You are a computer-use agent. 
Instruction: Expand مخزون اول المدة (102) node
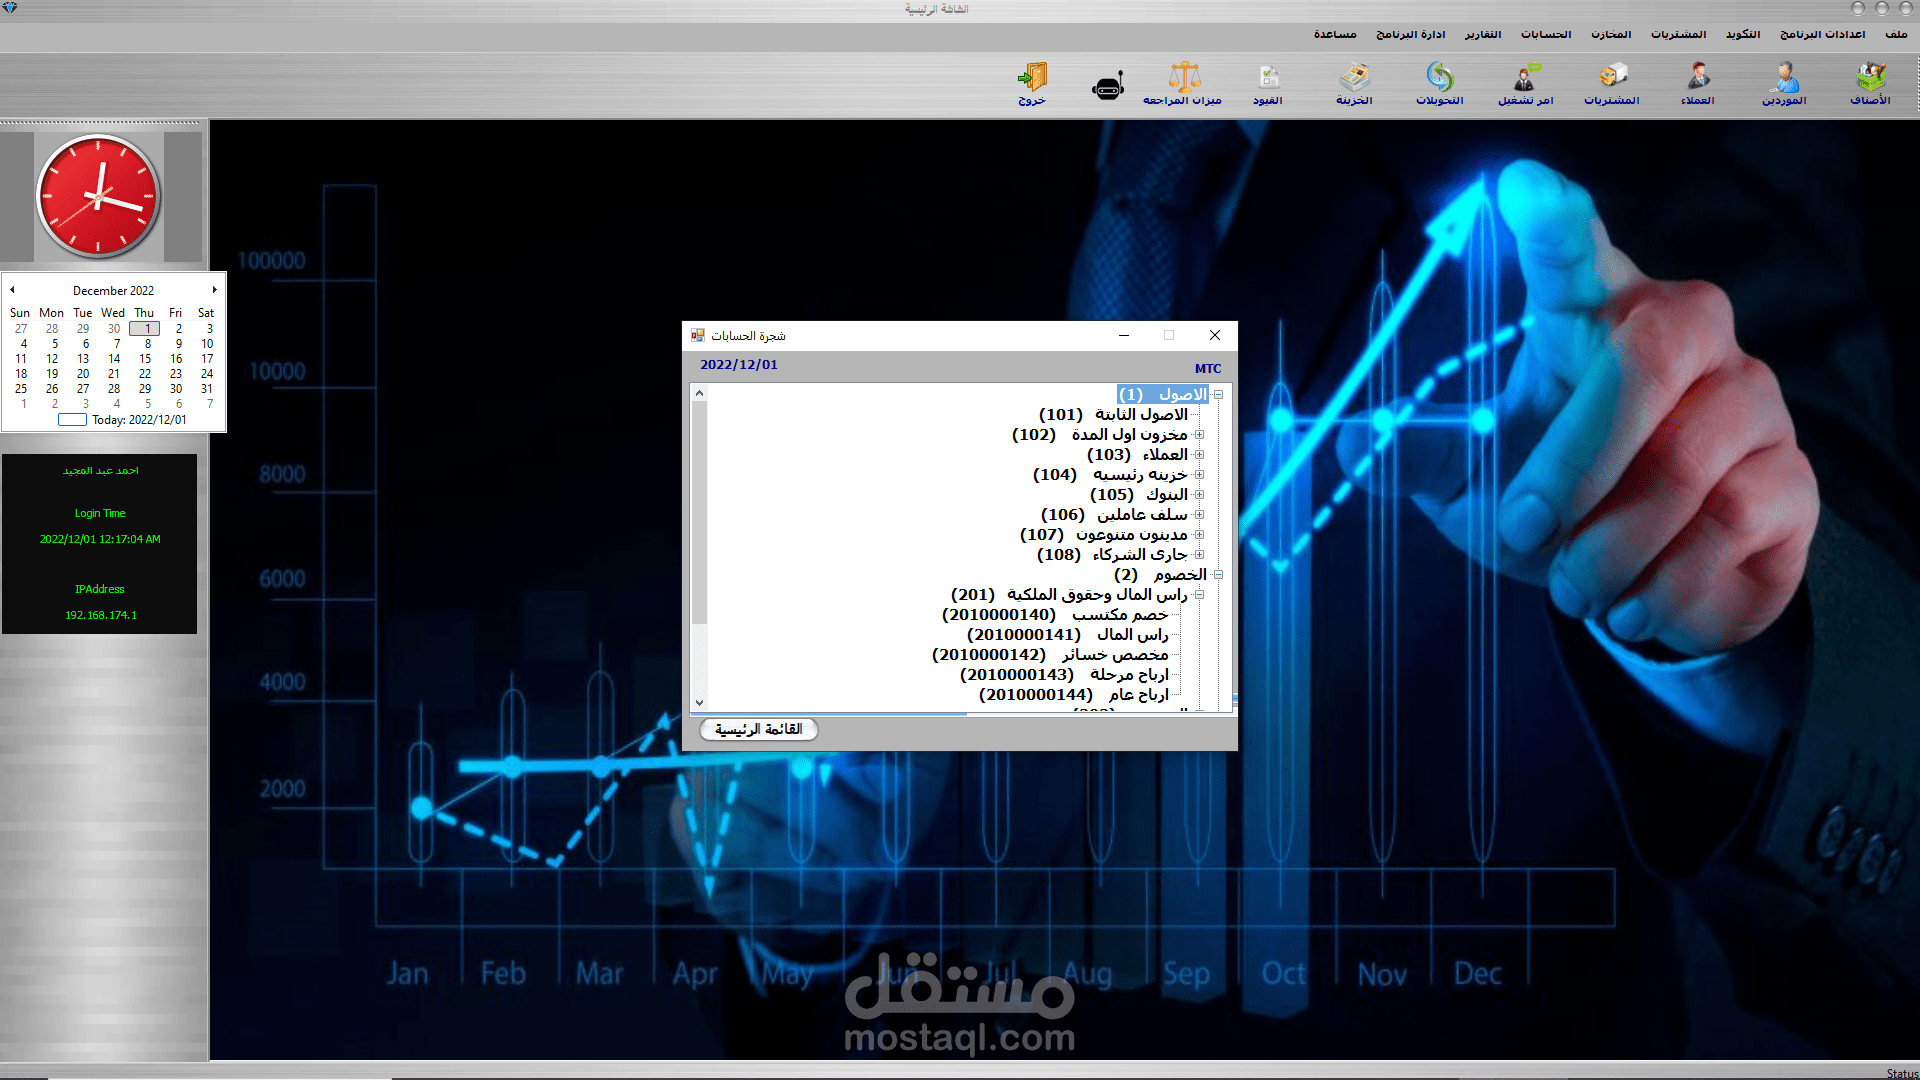[x=1199, y=435]
